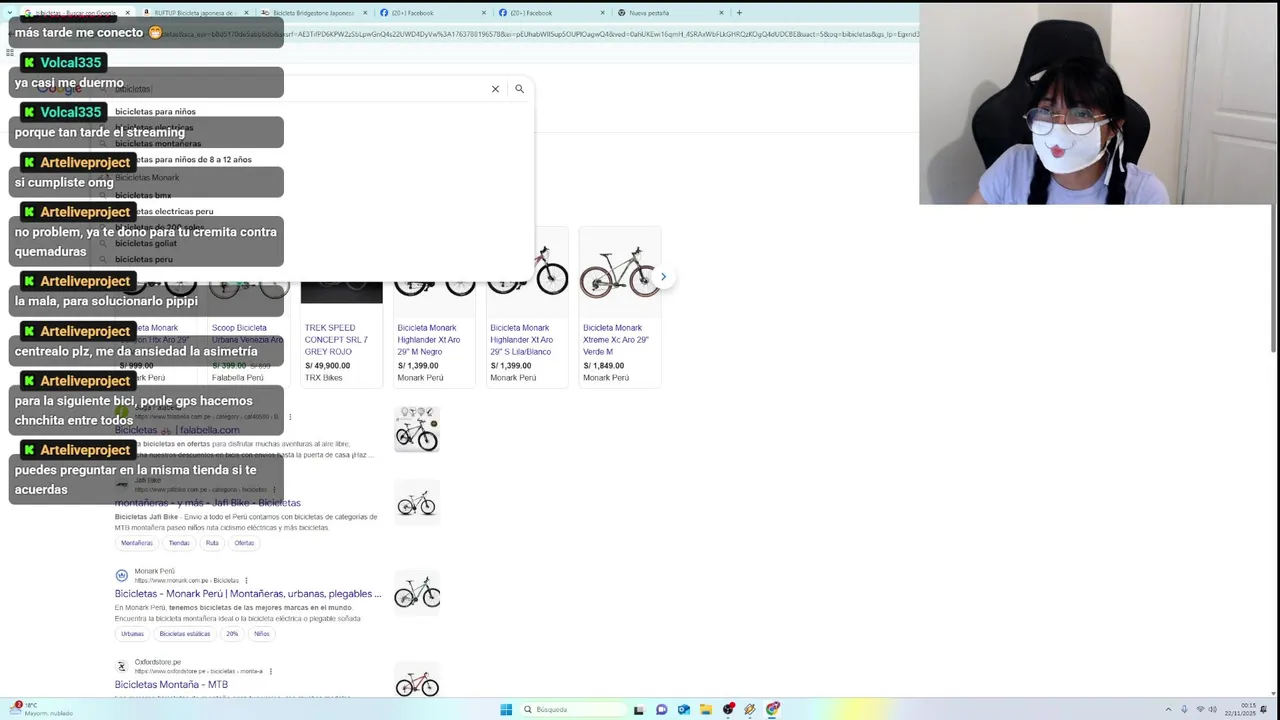The width and height of the screenshot is (1280, 720).
Task: Select suggestion bicicletas goliat
Action: 146,244
